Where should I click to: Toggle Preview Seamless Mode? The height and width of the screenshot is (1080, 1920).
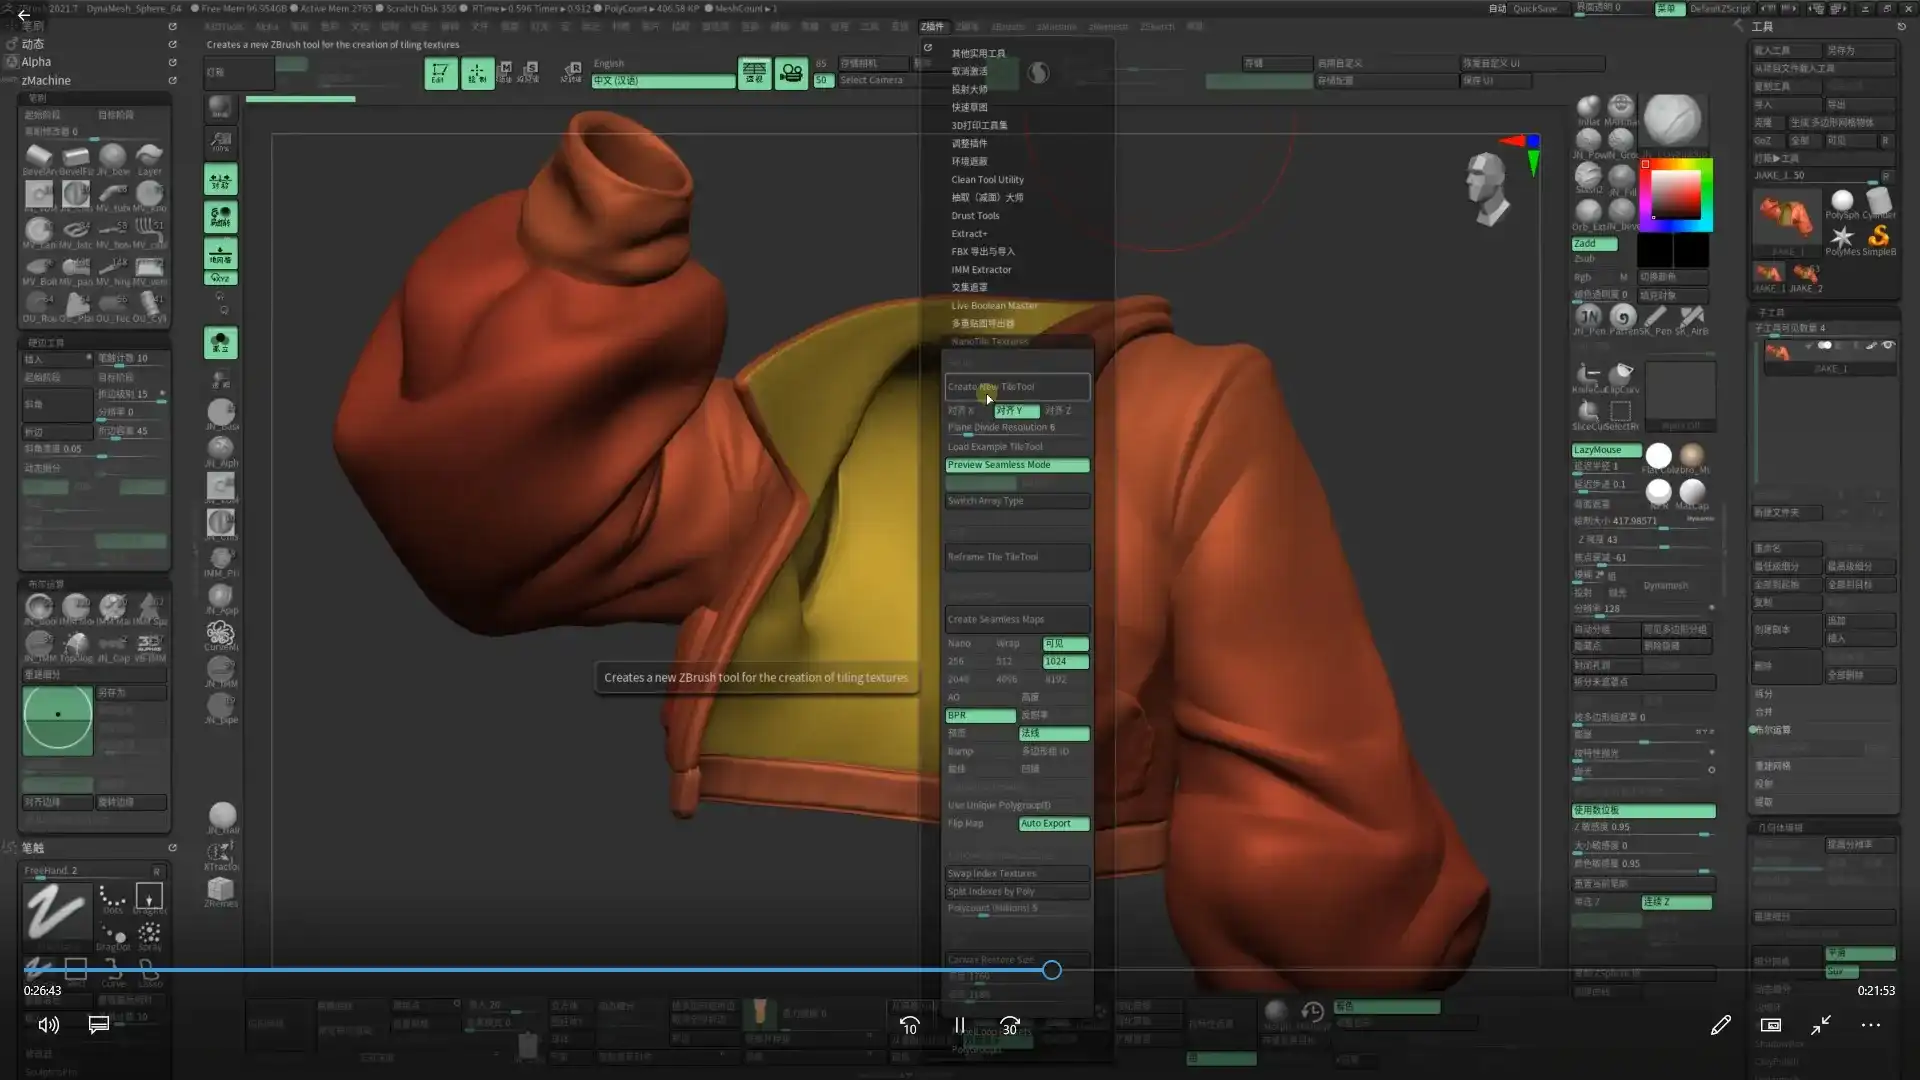click(x=1016, y=465)
